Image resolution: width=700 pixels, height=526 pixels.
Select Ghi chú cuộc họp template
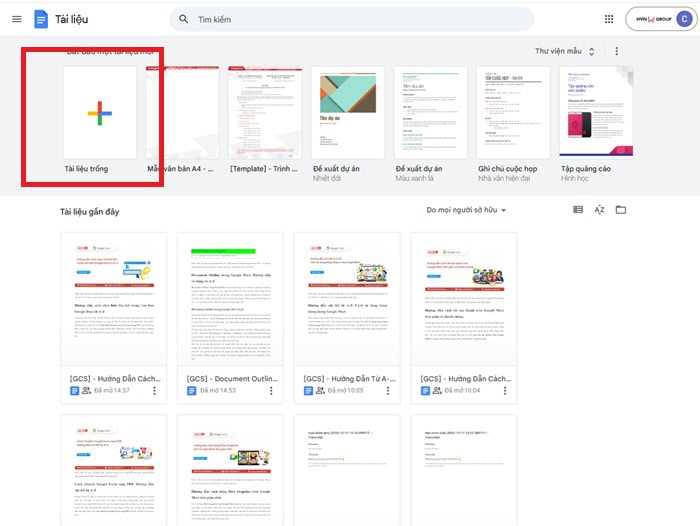(513, 113)
